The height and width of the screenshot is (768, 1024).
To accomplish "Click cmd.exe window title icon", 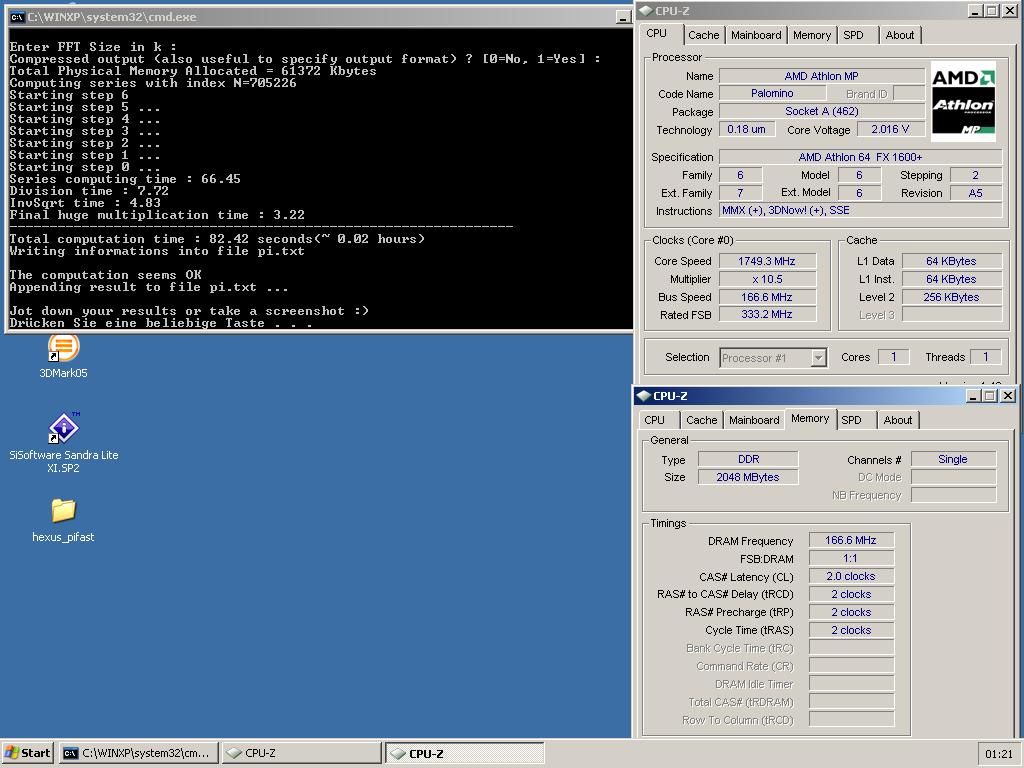I will [17, 17].
